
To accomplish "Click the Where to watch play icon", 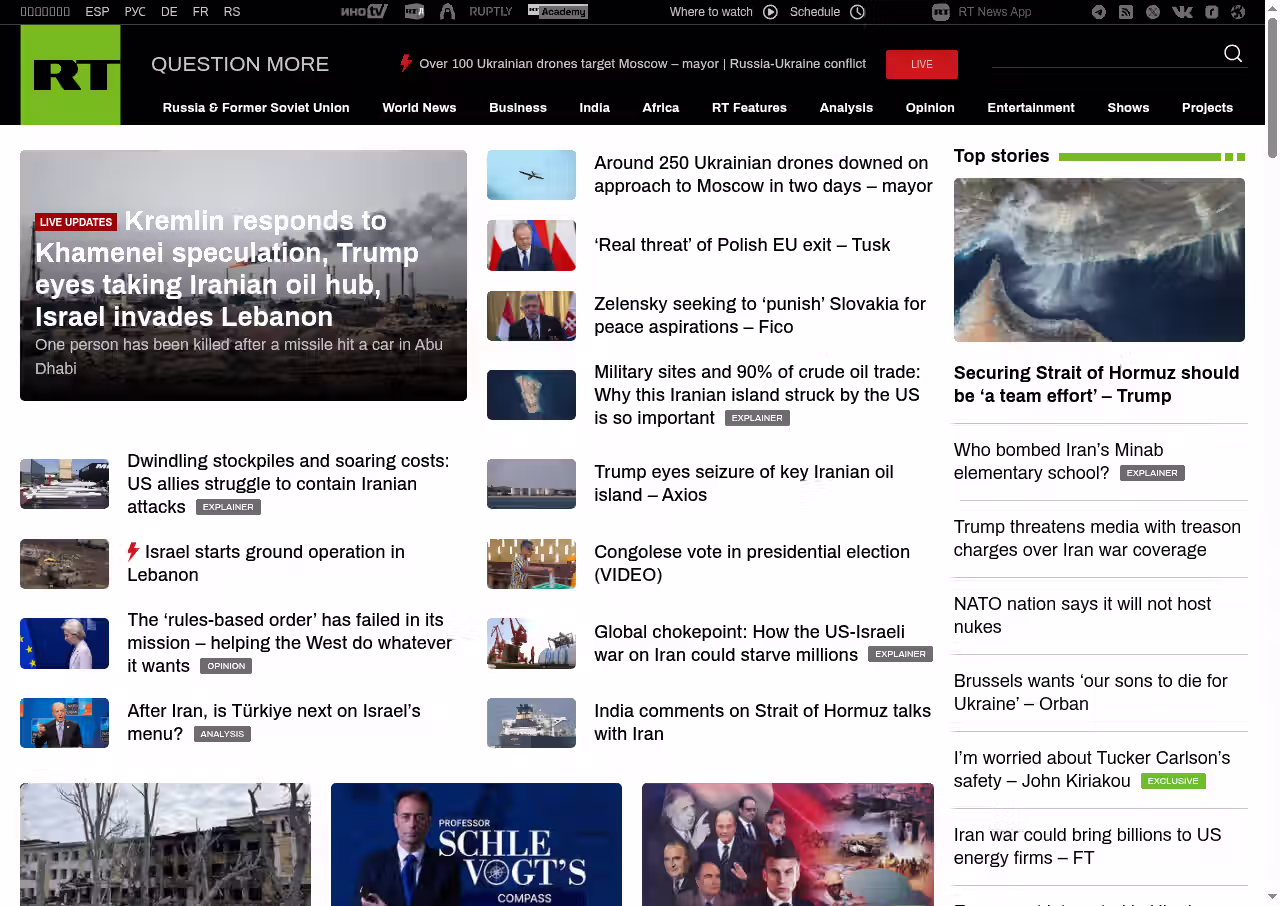I will tap(770, 12).
